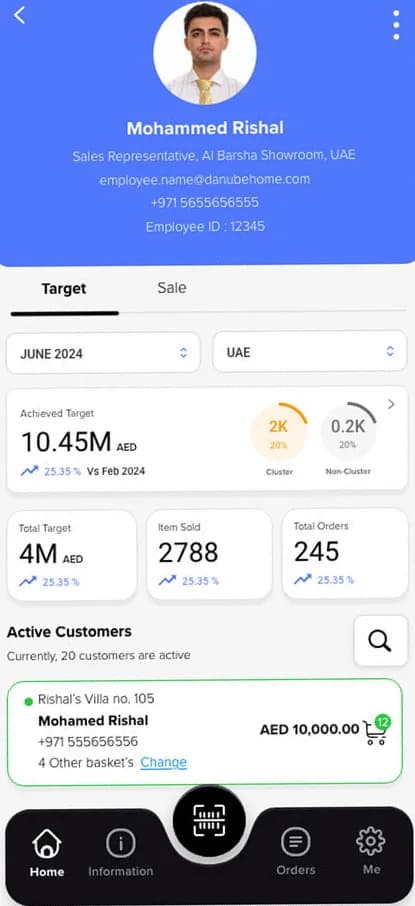Screen dimensions: 415x906
Task: Open the Item Sold 2788 card
Action: 209,554
